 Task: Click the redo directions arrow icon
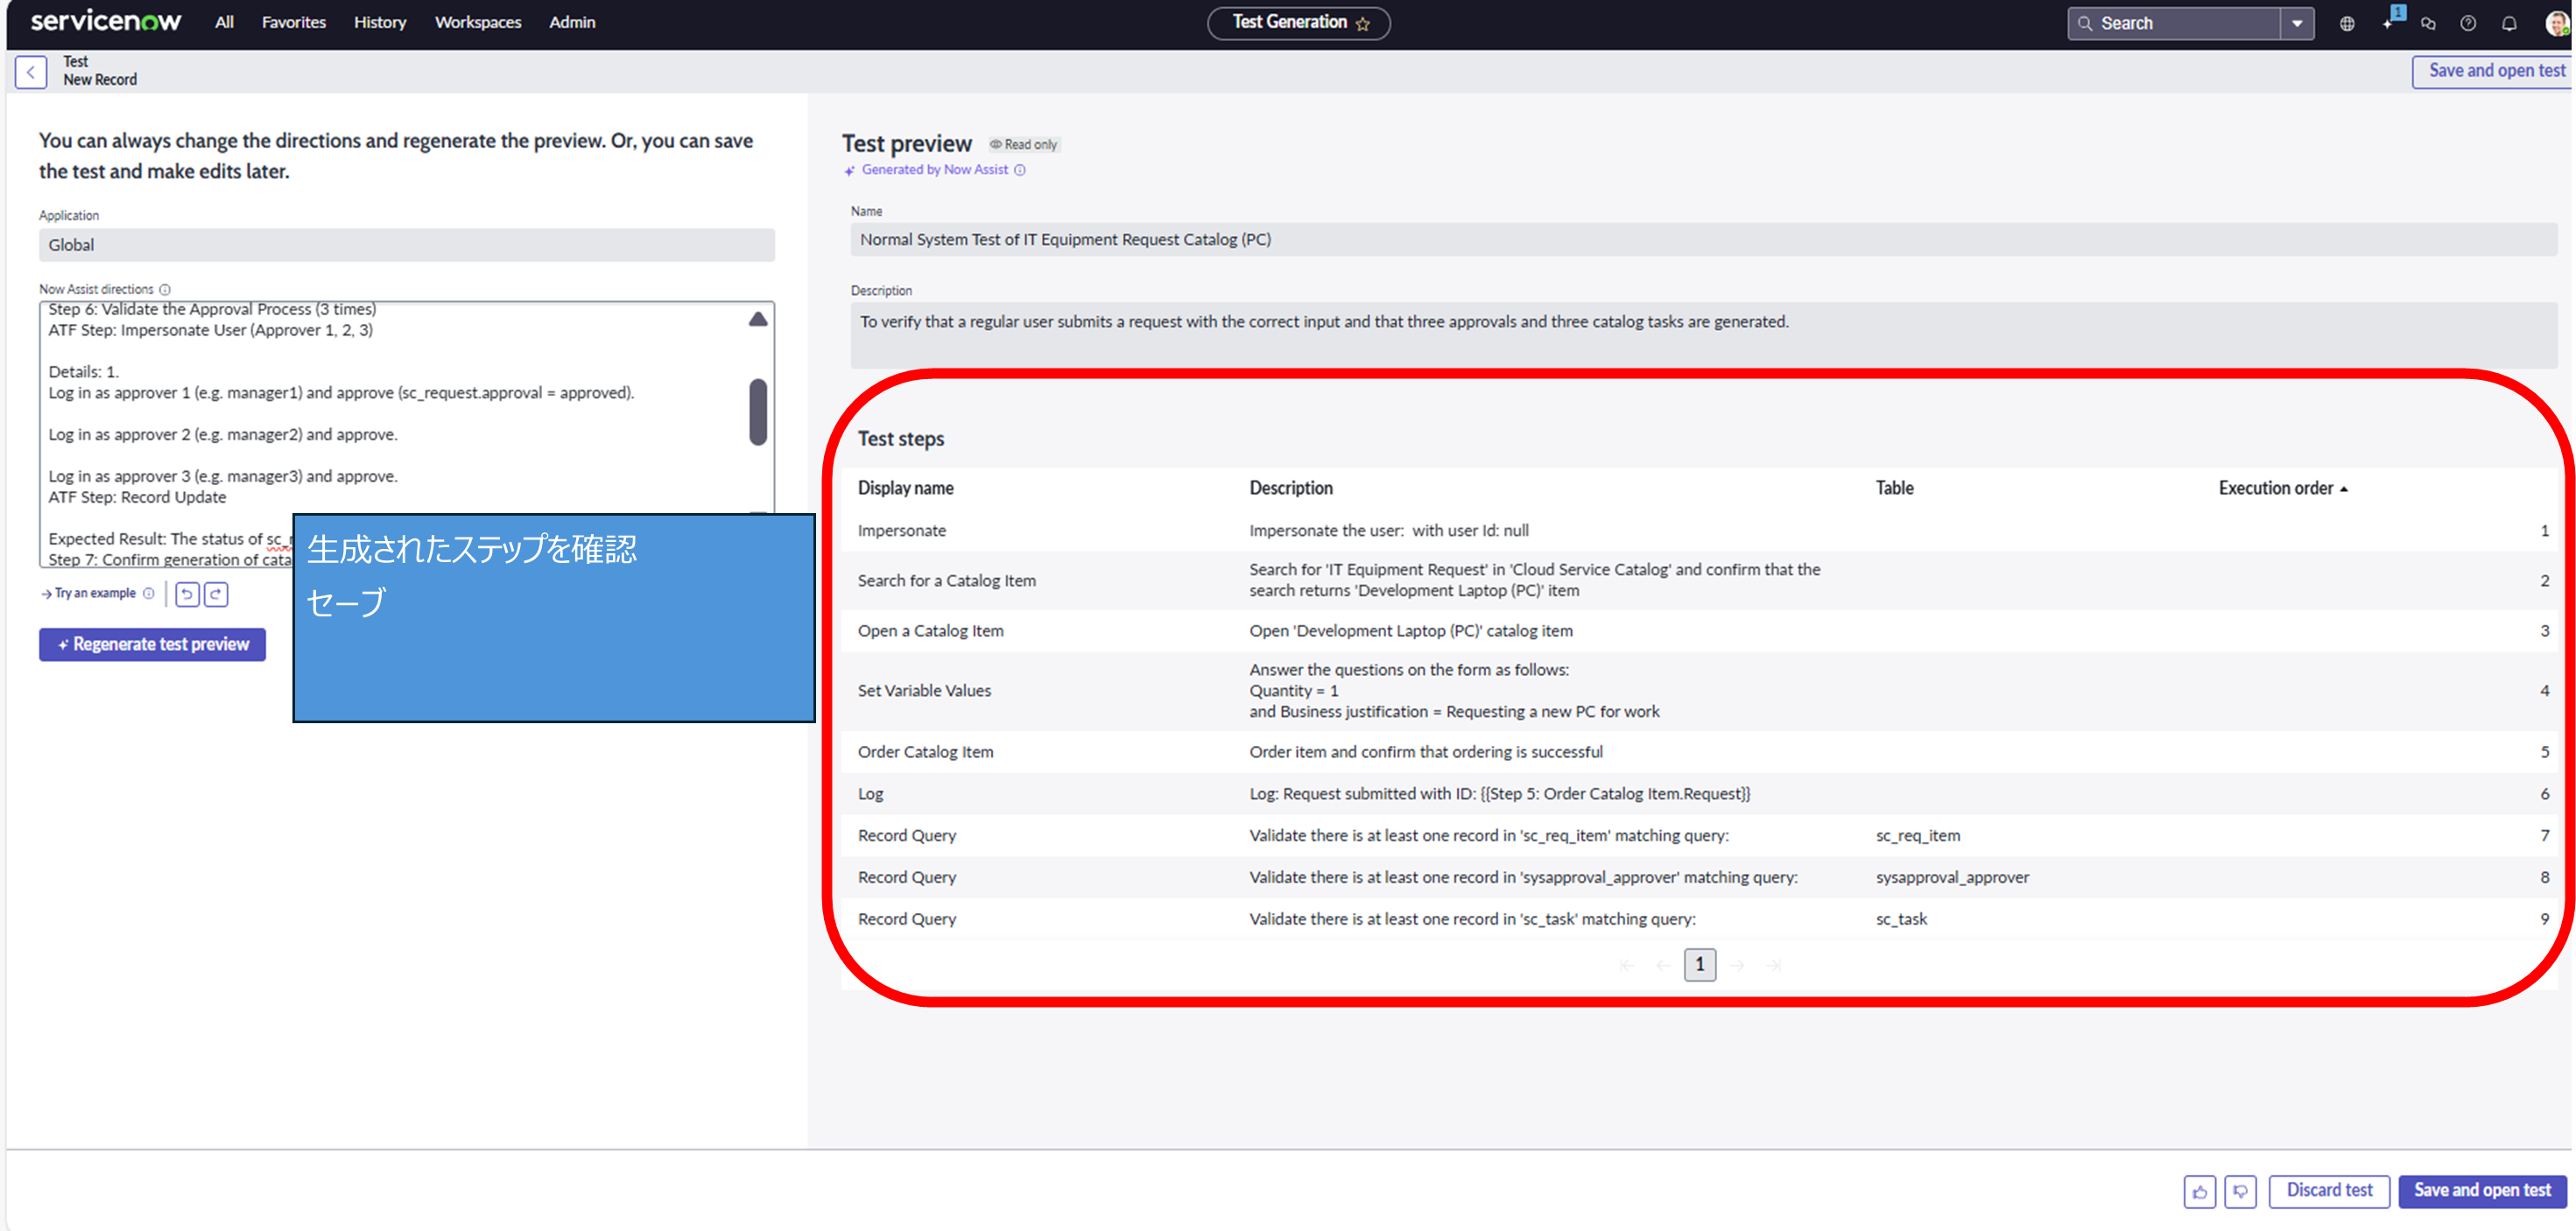(x=216, y=594)
